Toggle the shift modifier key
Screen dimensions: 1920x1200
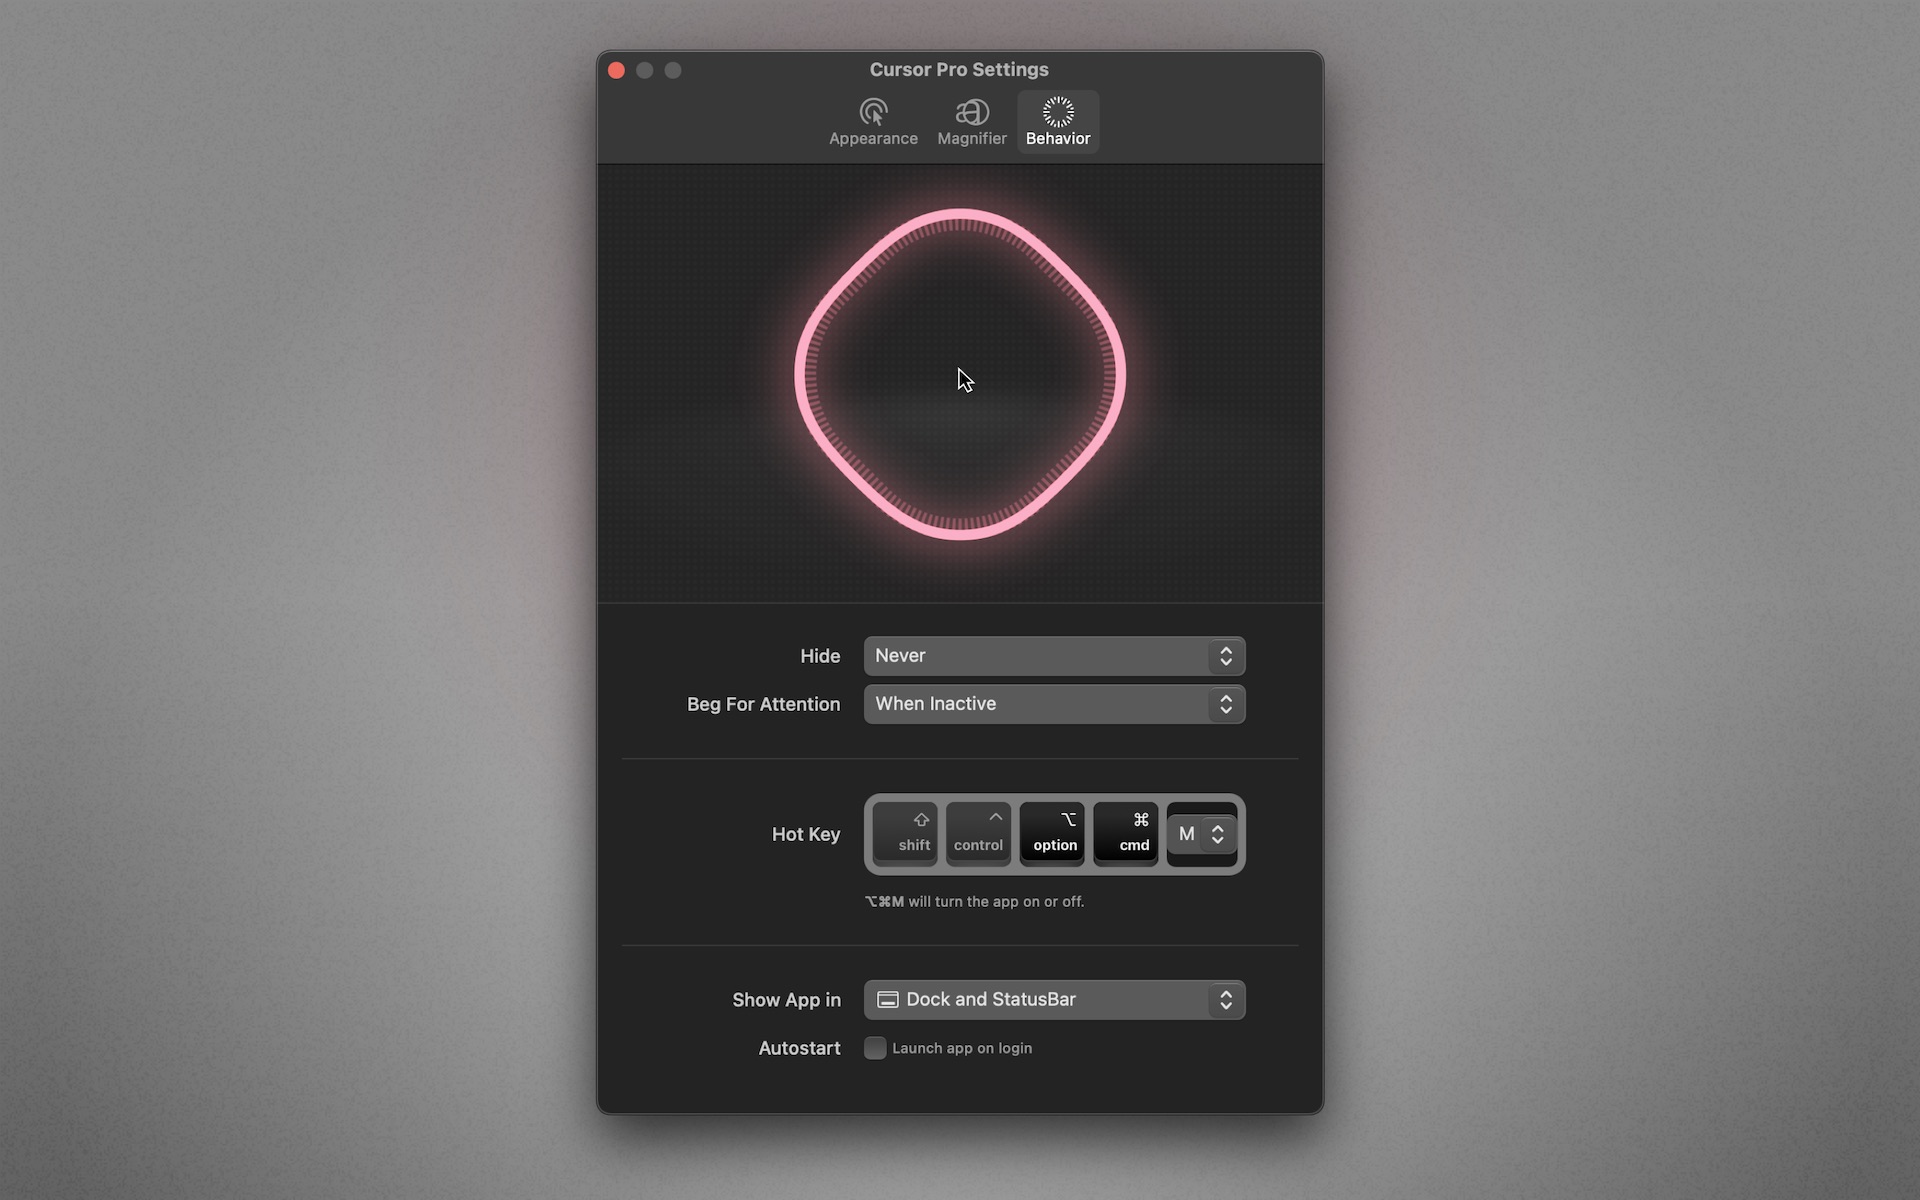coord(906,833)
